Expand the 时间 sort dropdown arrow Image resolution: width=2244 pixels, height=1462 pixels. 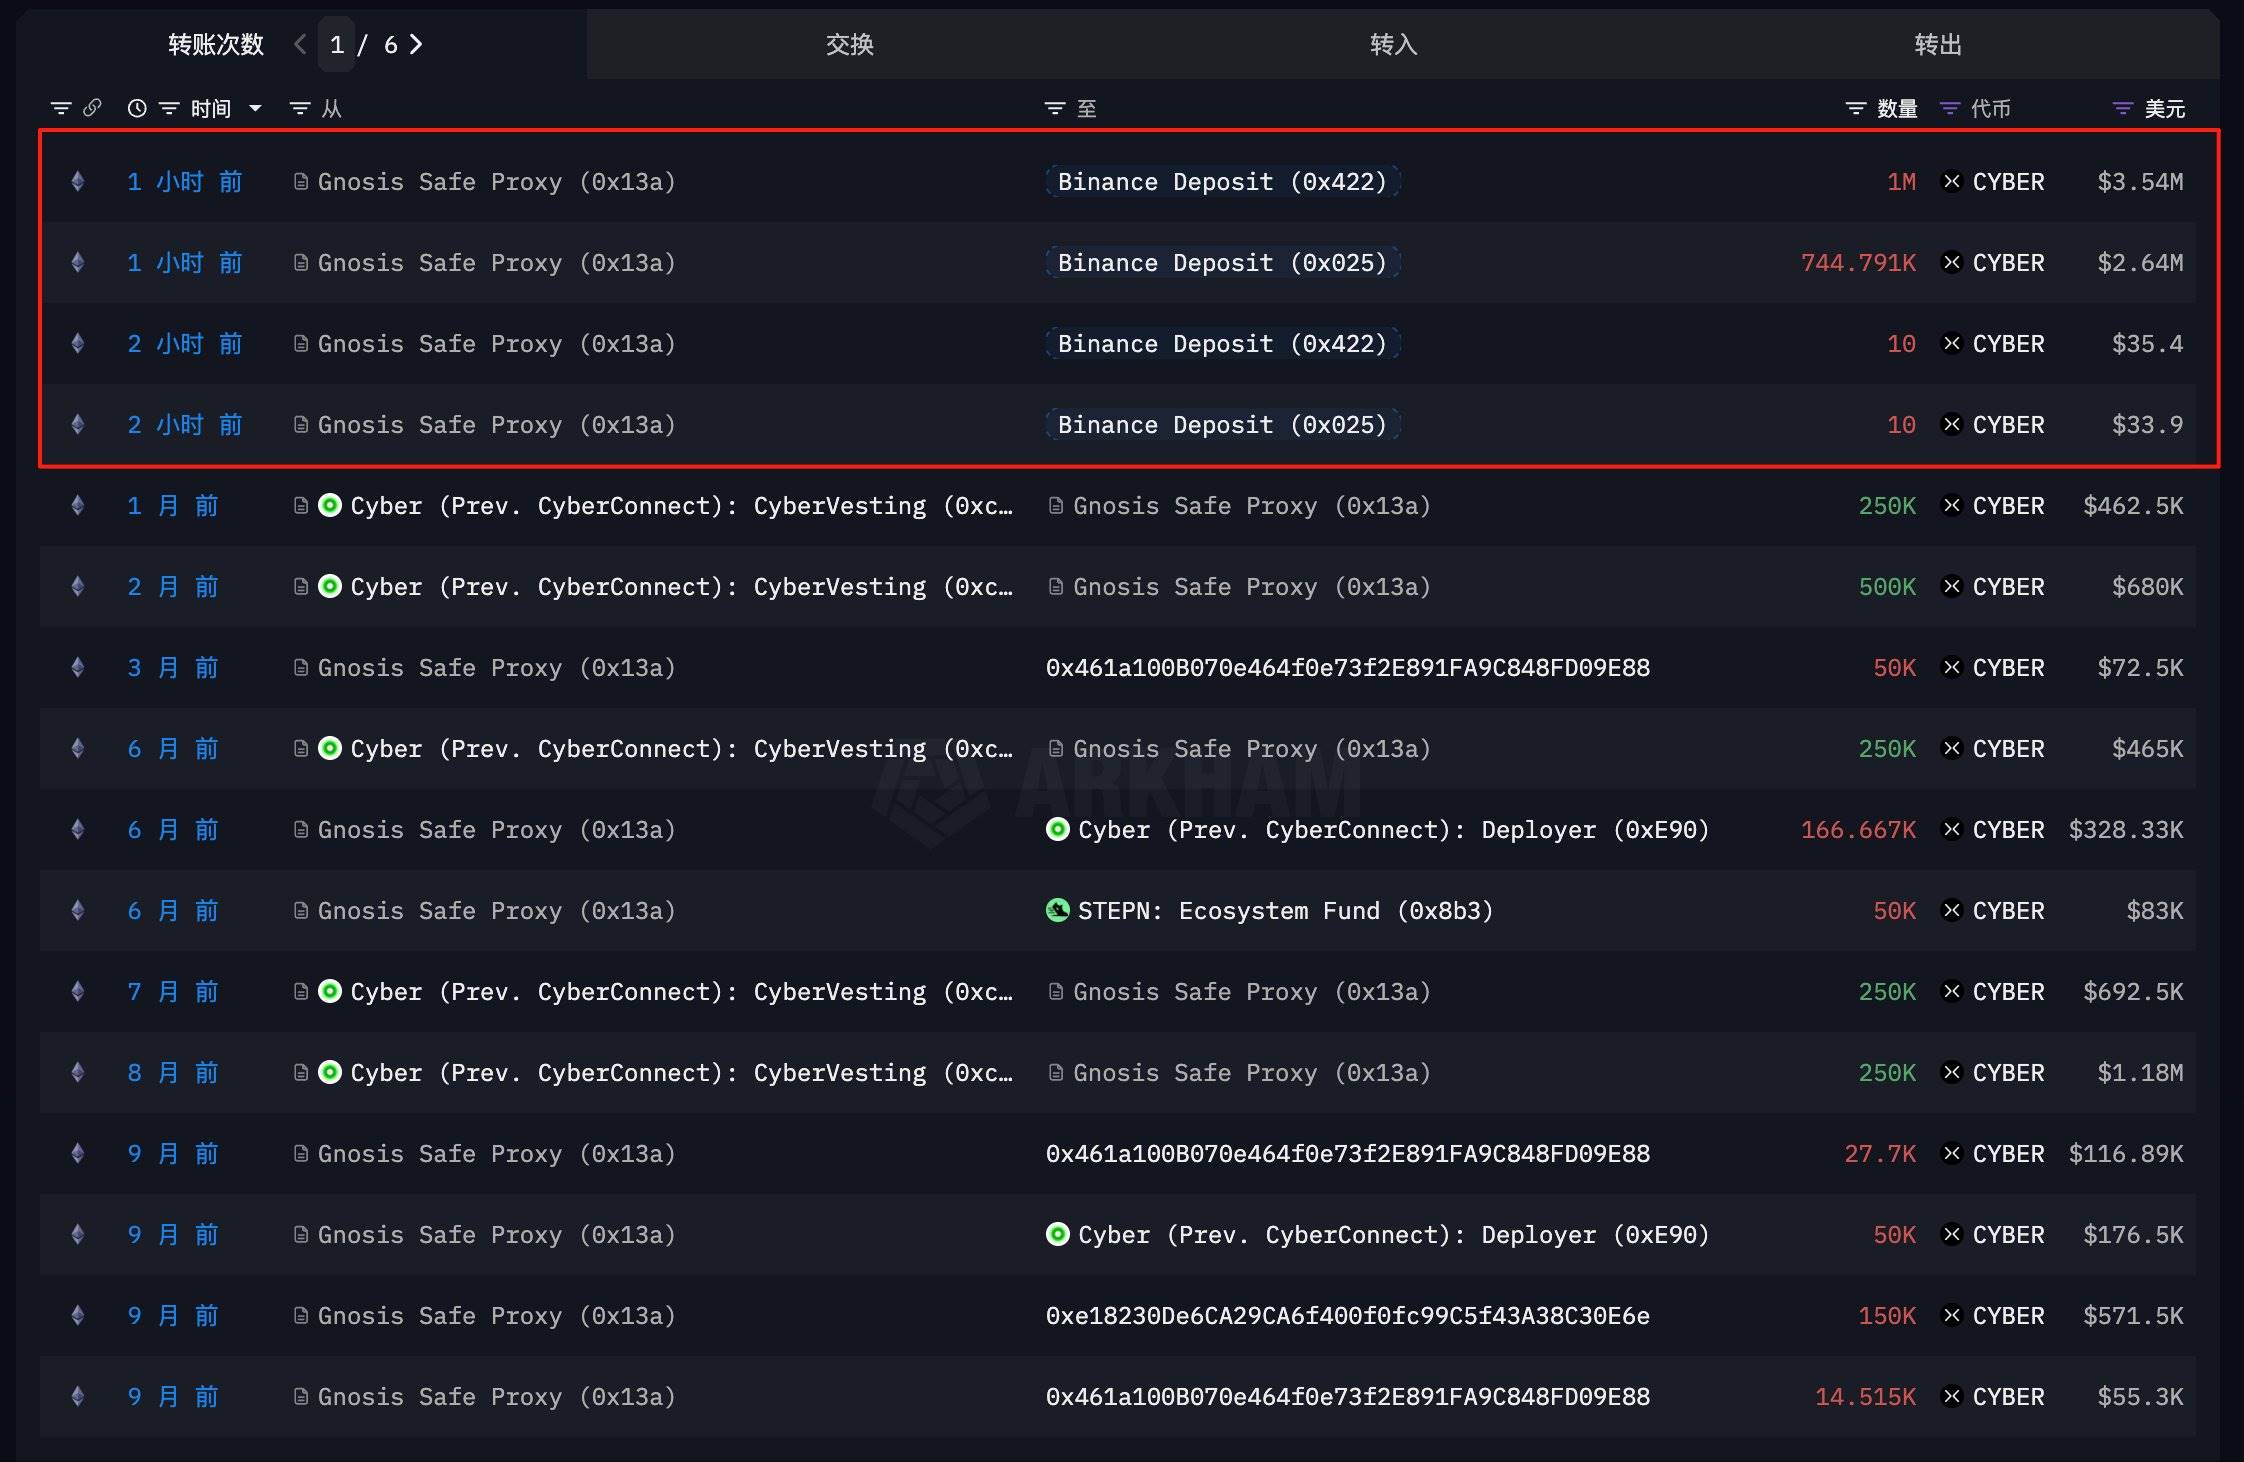(255, 108)
